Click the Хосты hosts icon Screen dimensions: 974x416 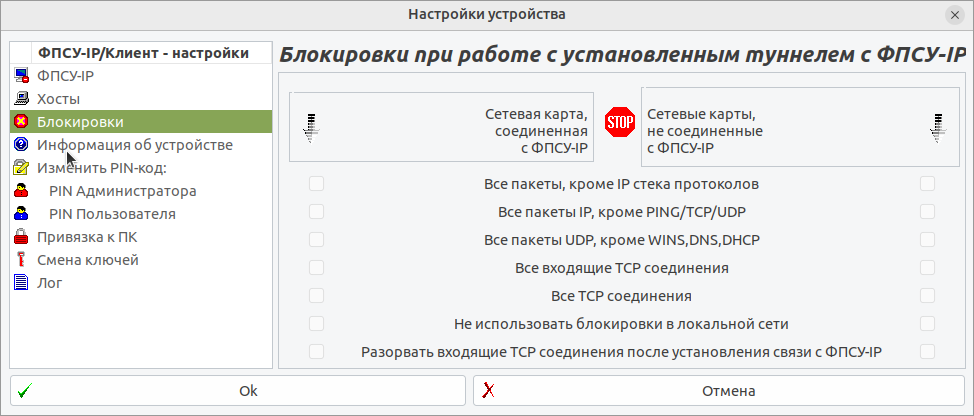21,99
